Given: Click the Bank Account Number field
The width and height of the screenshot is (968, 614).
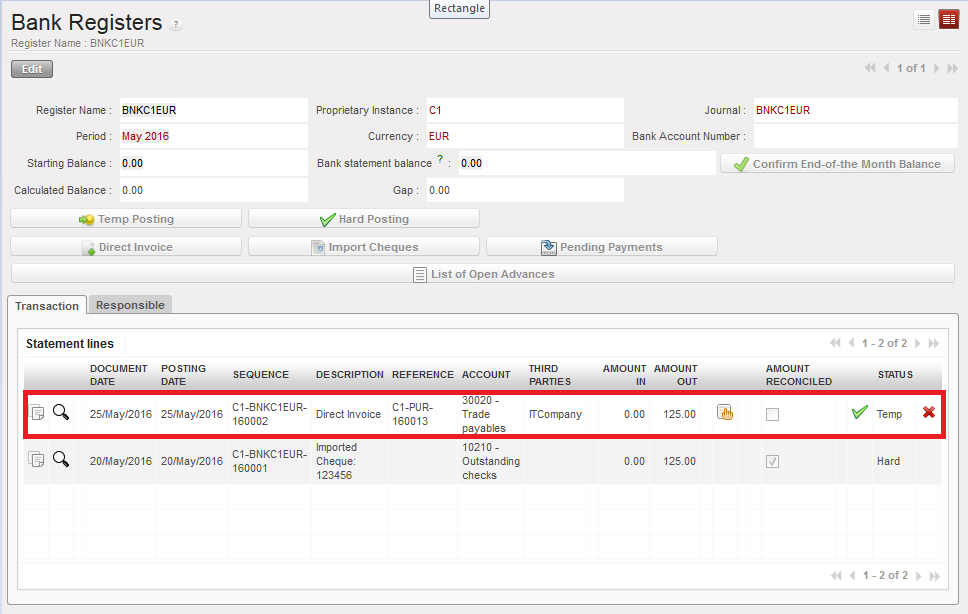Looking at the screenshot, I should (855, 136).
